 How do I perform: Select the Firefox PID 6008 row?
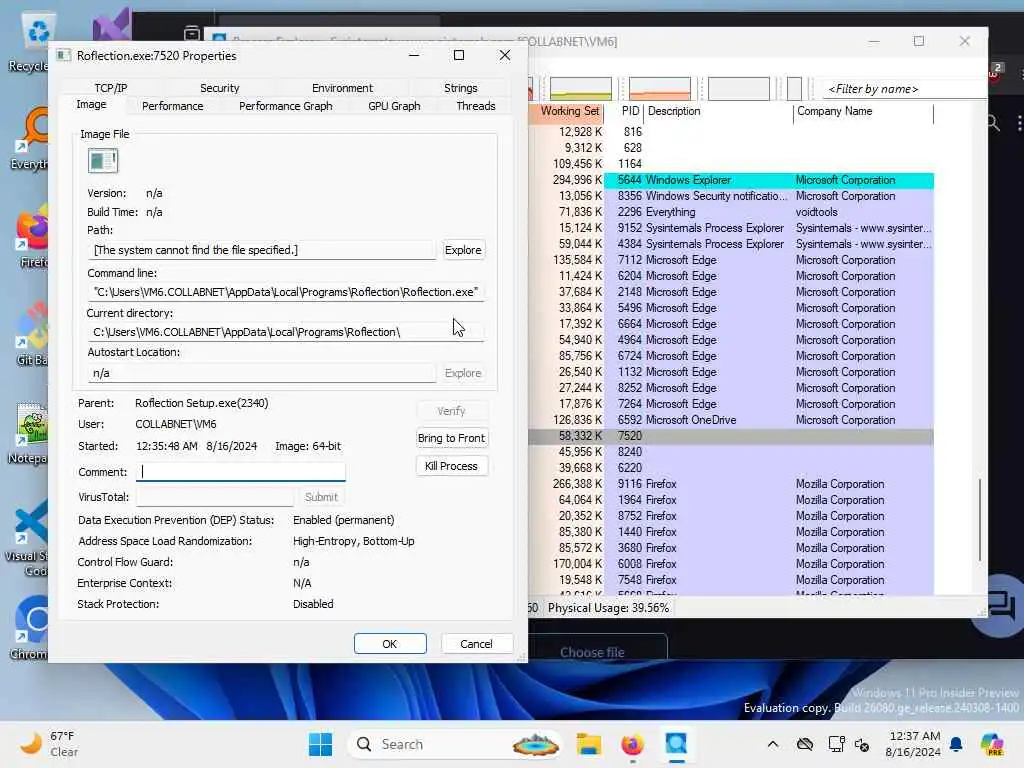[731, 564]
